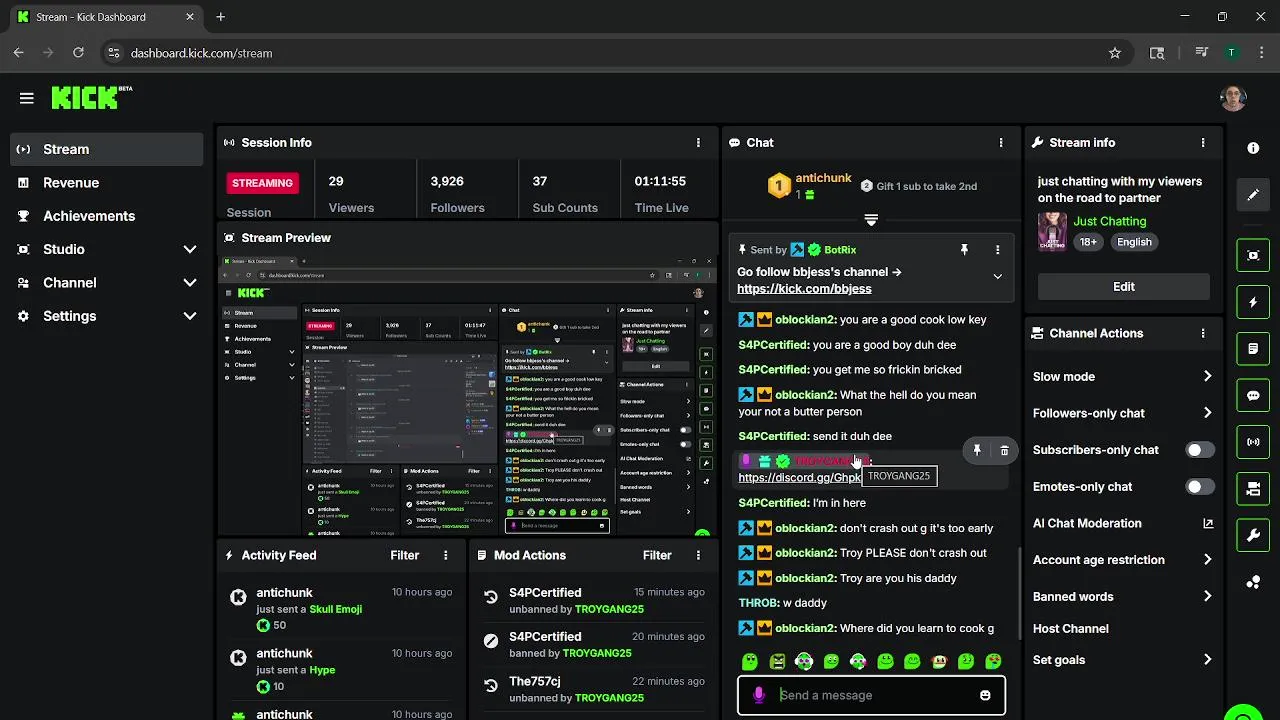
Task: Delete the hovered TROYGANG25 chat message
Action: coord(1004,451)
